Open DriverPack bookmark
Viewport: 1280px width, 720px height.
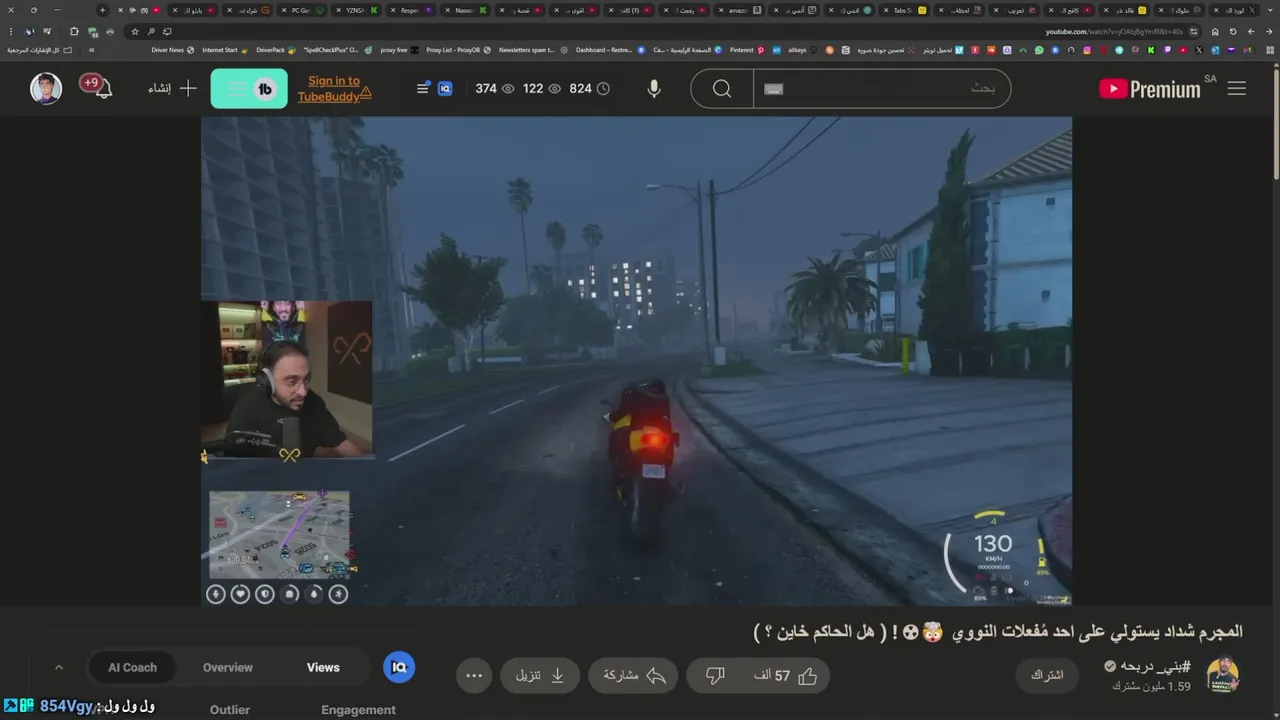tap(276, 50)
